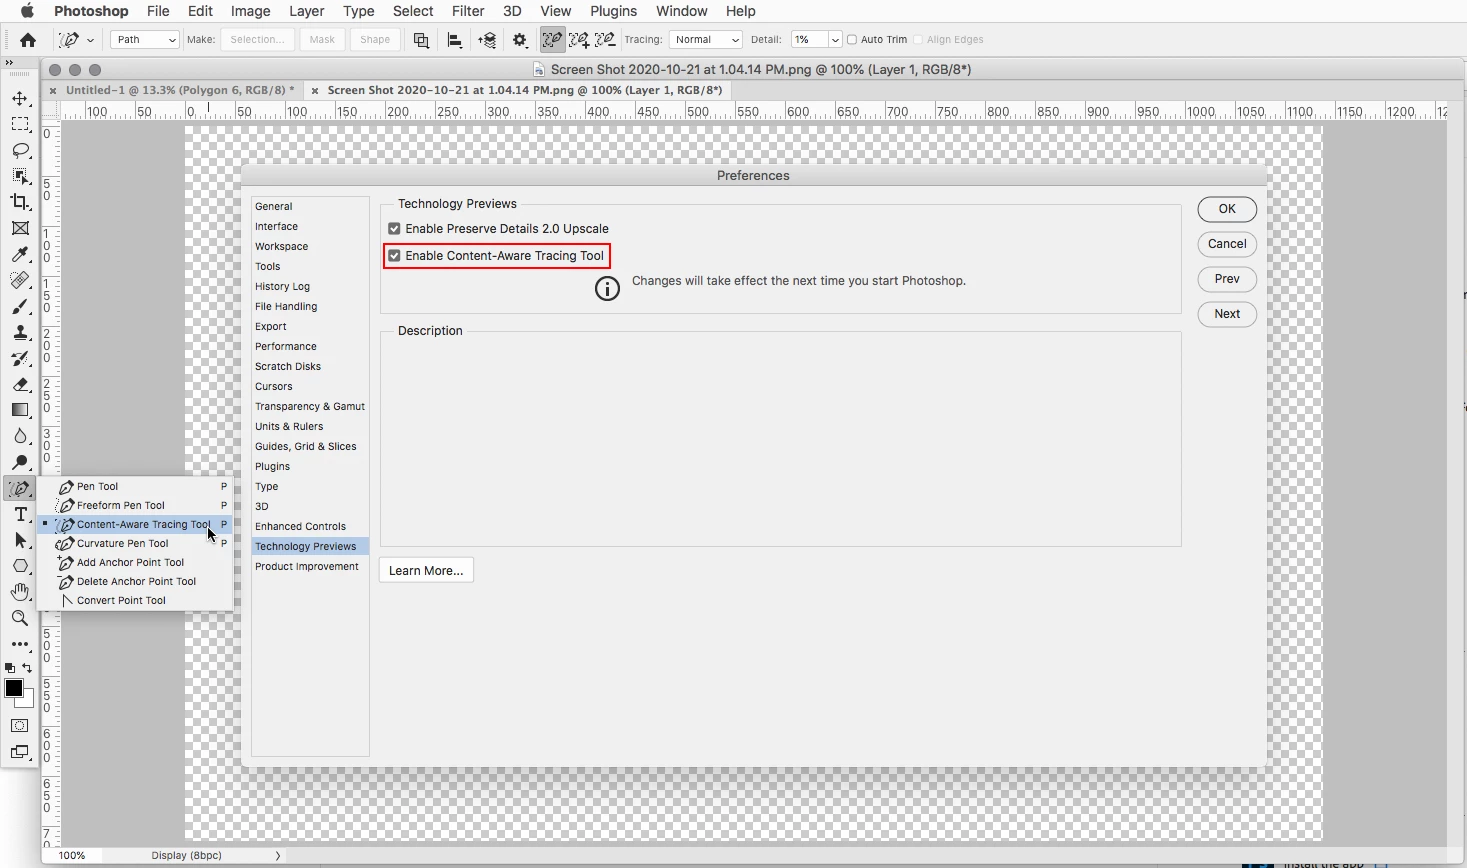The height and width of the screenshot is (868, 1467).
Task: Open path operations icon in options bar
Action: pos(421,40)
